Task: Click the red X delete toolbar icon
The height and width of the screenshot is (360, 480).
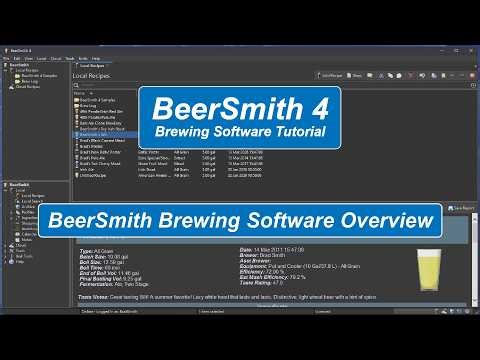Action: (411, 76)
